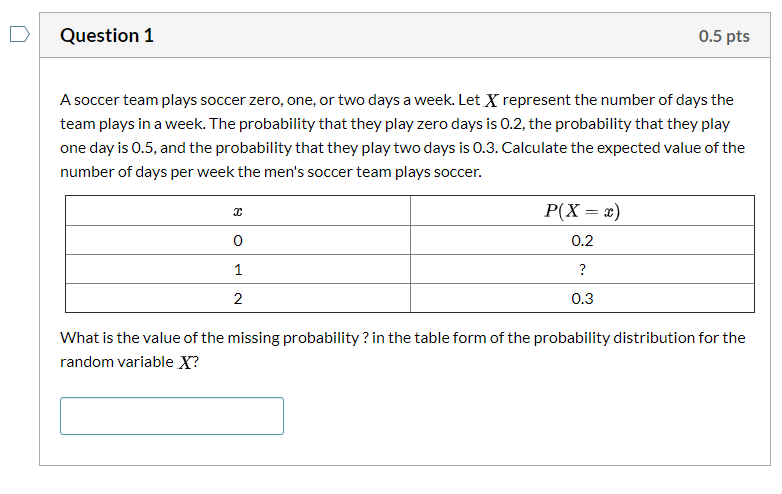The image size is (782, 494).
Task: Click the x column header cell
Action: tap(238, 211)
